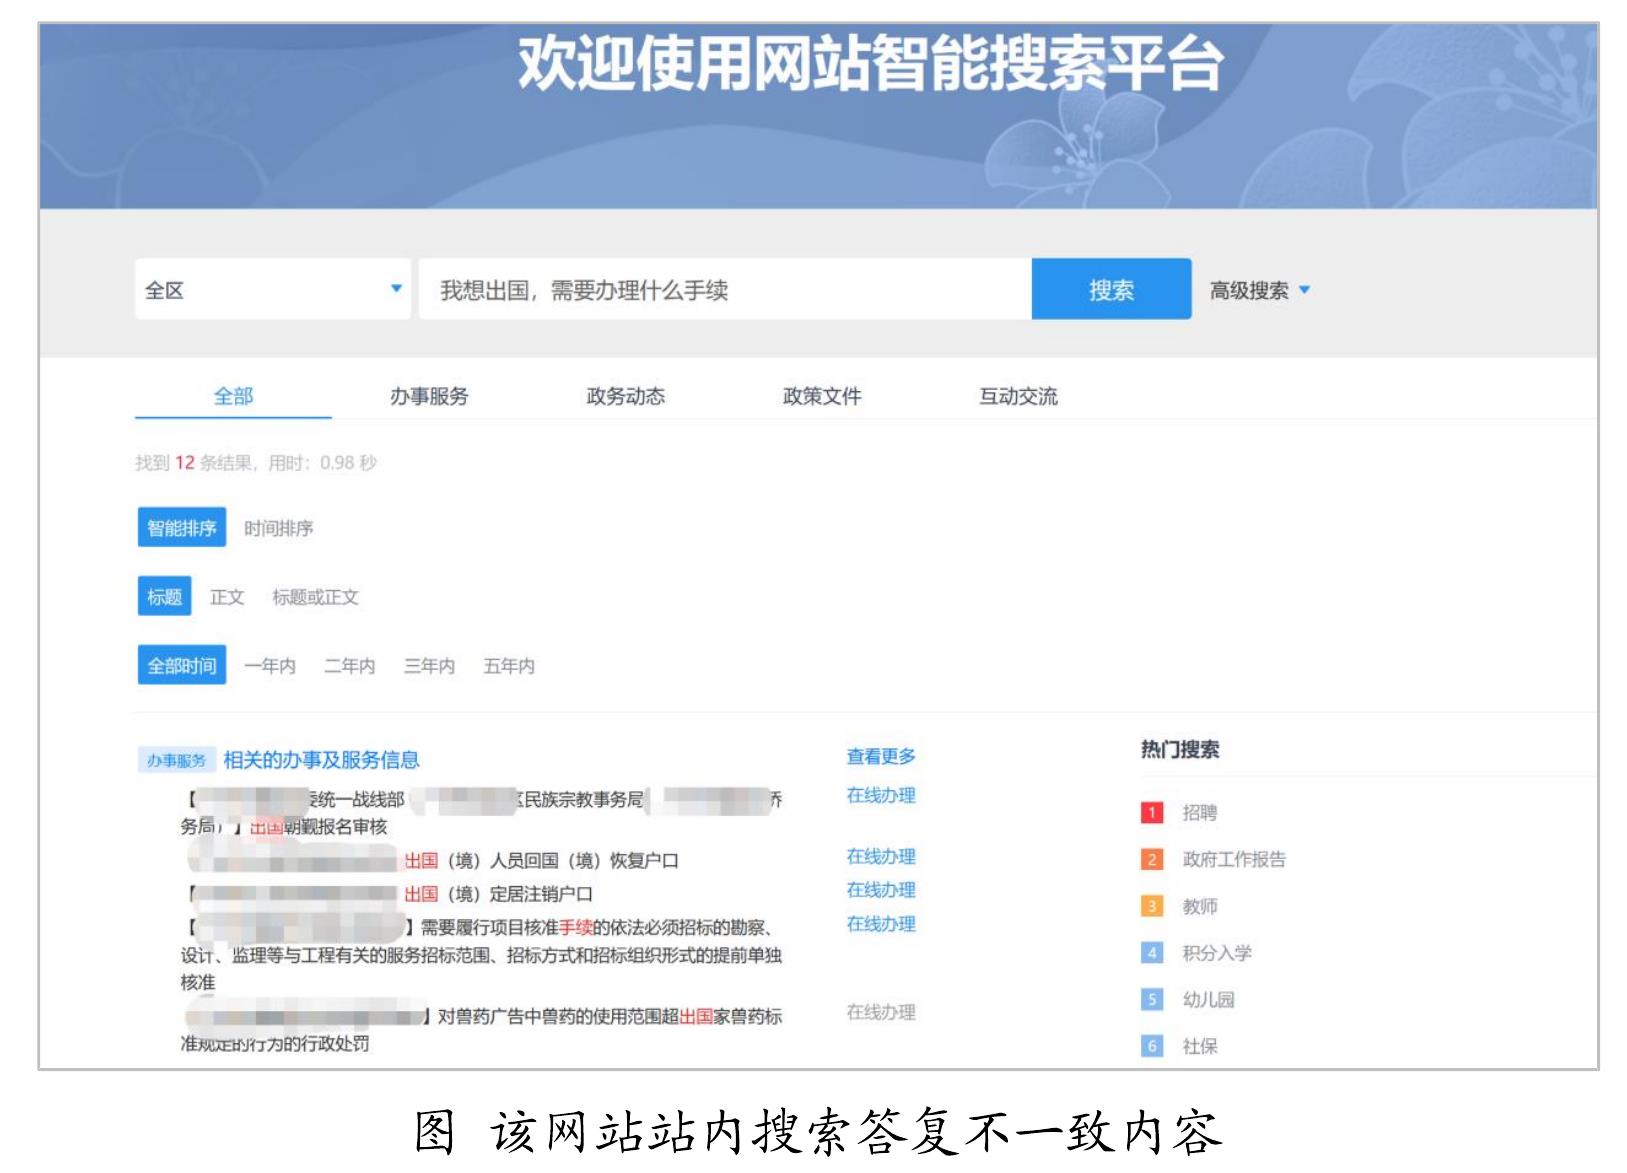Choose the 标题或正文 search scope
The width and height of the screenshot is (1627, 1173).
(315, 597)
